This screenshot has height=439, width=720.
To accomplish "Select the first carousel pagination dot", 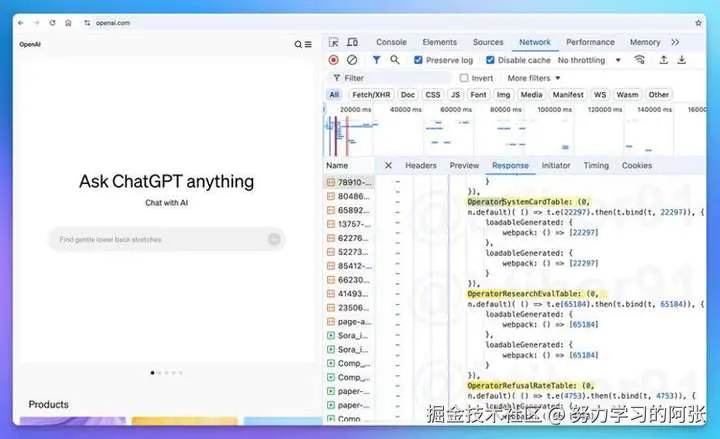I will tap(152, 373).
